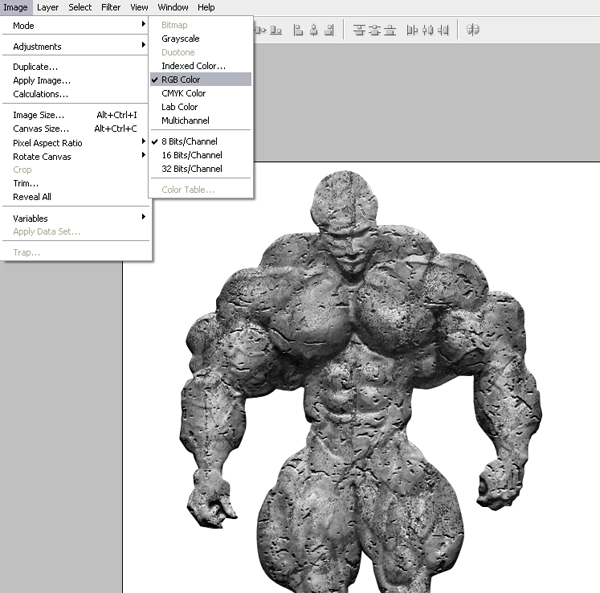This screenshot has width=600, height=593.
Task: Click the greyed-out Crop entry
Action: (x=76, y=169)
